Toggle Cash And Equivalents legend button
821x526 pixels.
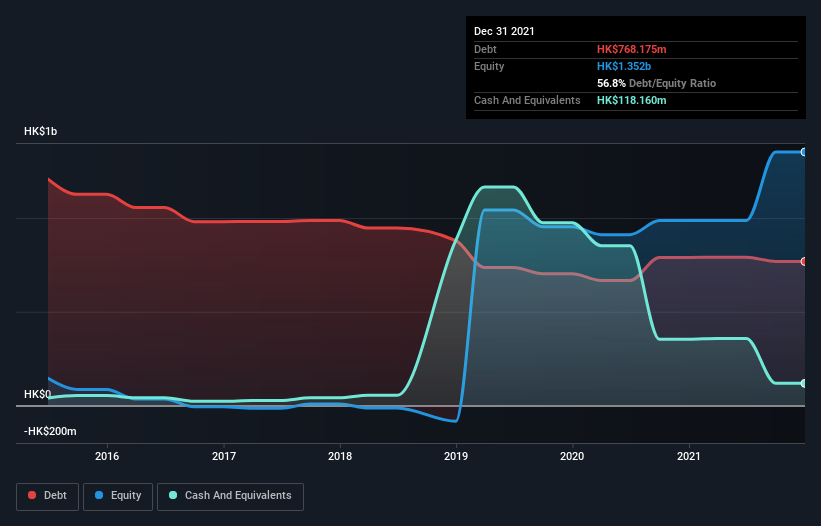click(230, 496)
